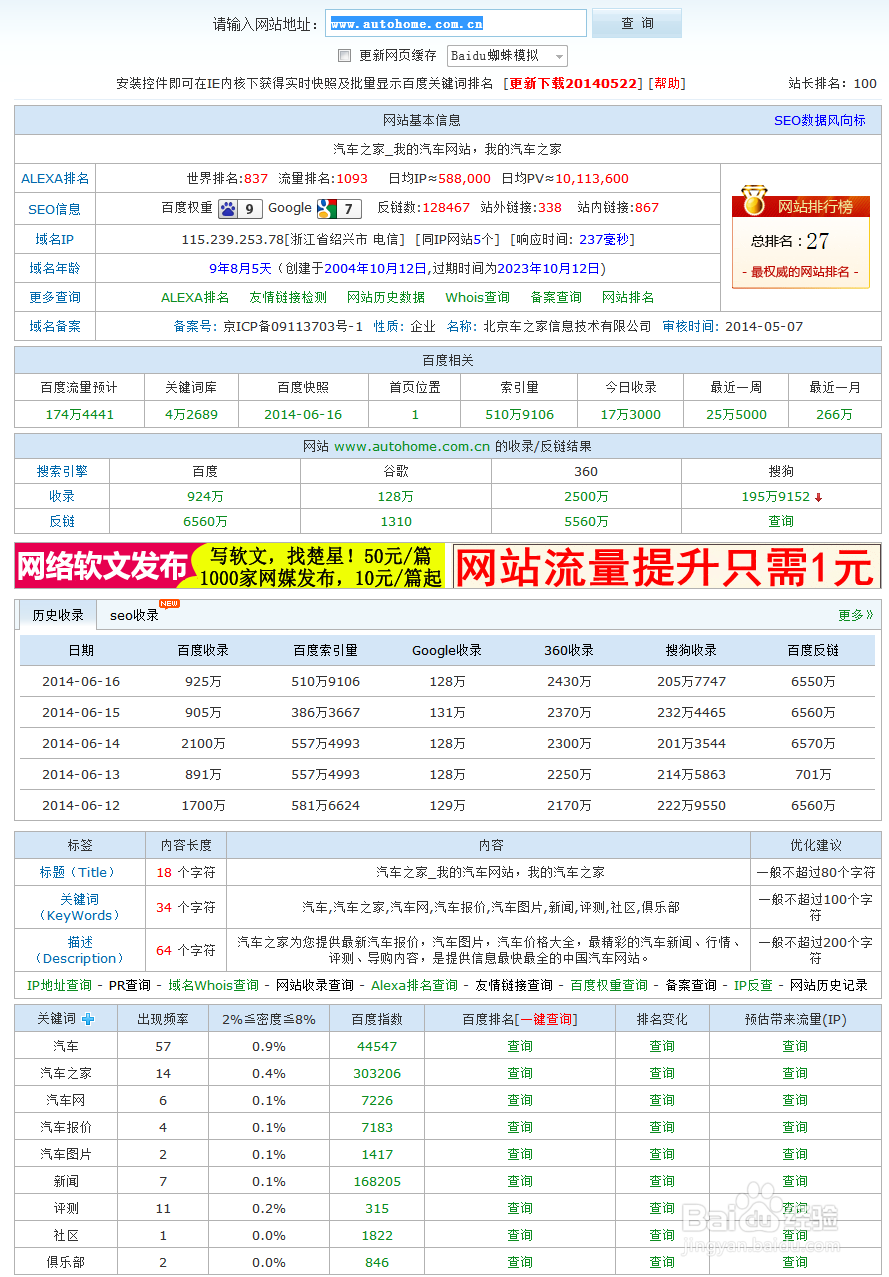Screen dimensions: 889x1277
Task: Click the 标题（Title） label link
Action: pos(79,873)
